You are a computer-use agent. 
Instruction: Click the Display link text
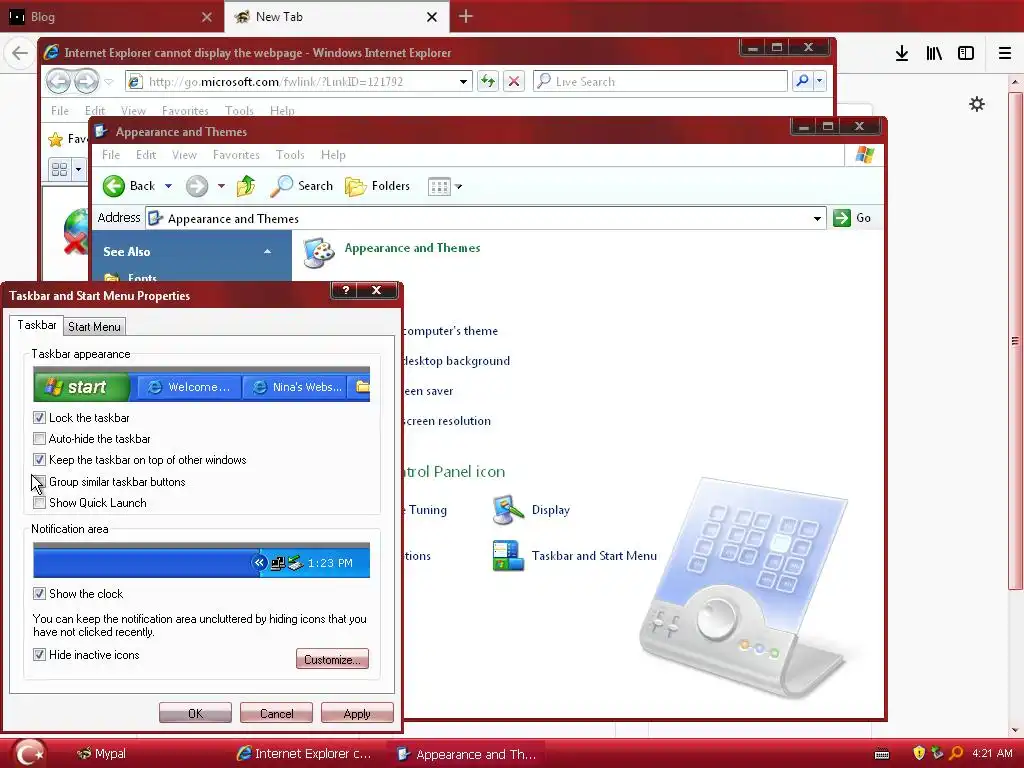[551, 510]
